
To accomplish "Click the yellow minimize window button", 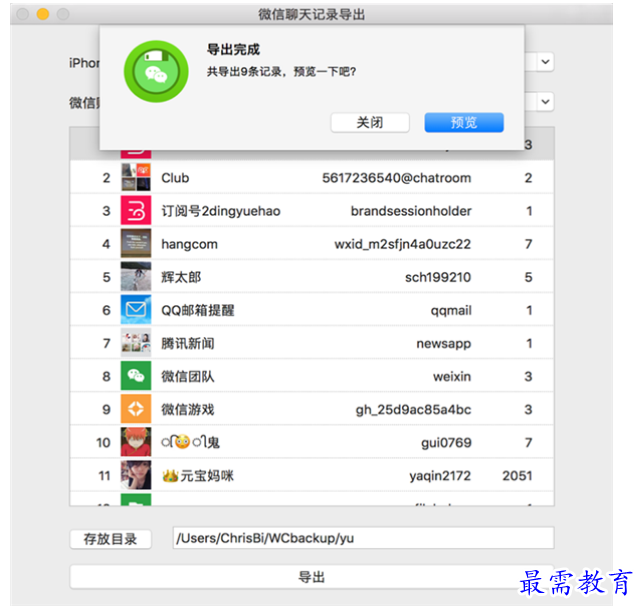I will [43, 14].
